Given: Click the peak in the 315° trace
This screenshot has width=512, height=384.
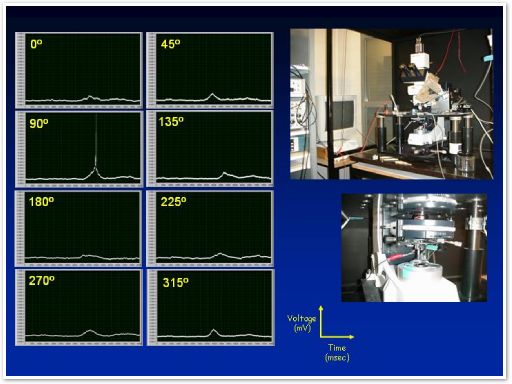Looking at the screenshot, I should point(213,331).
